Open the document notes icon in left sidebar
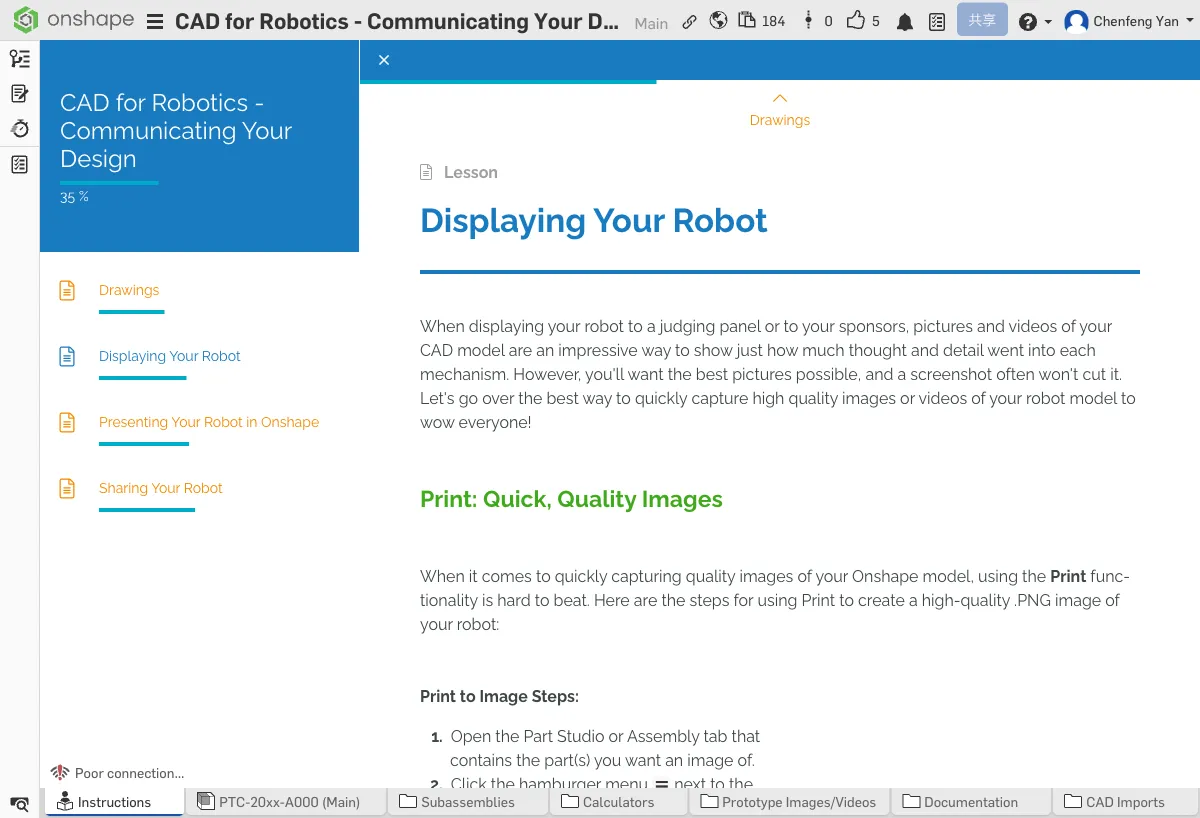The height and width of the screenshot is (818, 1200). [x=19, y=94]
